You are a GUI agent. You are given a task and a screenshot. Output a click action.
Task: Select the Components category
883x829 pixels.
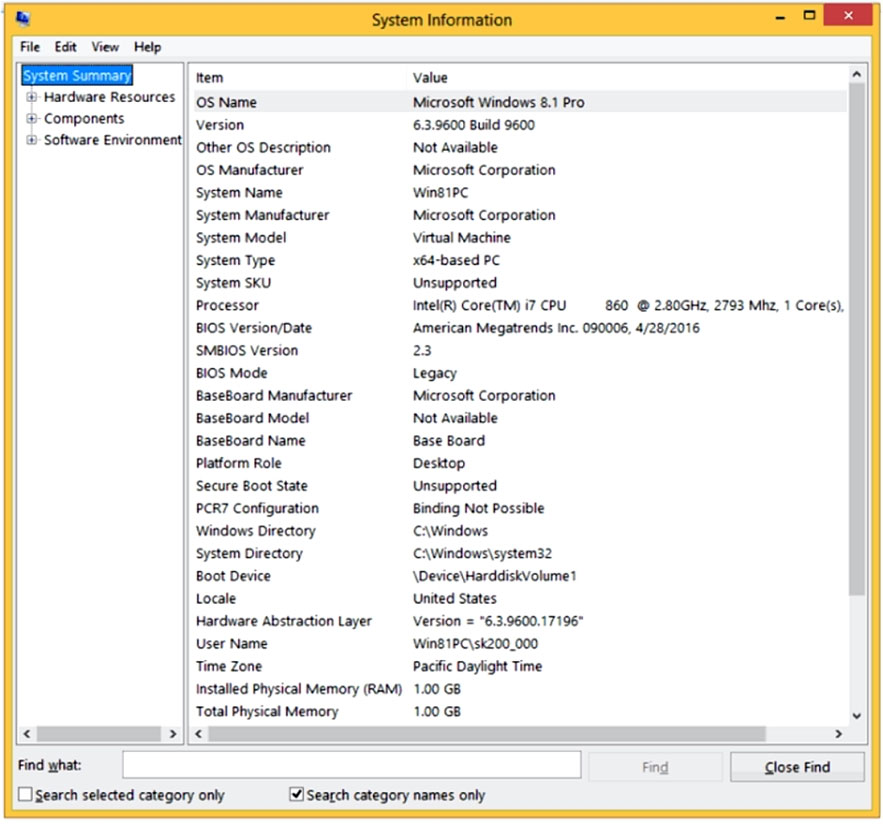84,118
